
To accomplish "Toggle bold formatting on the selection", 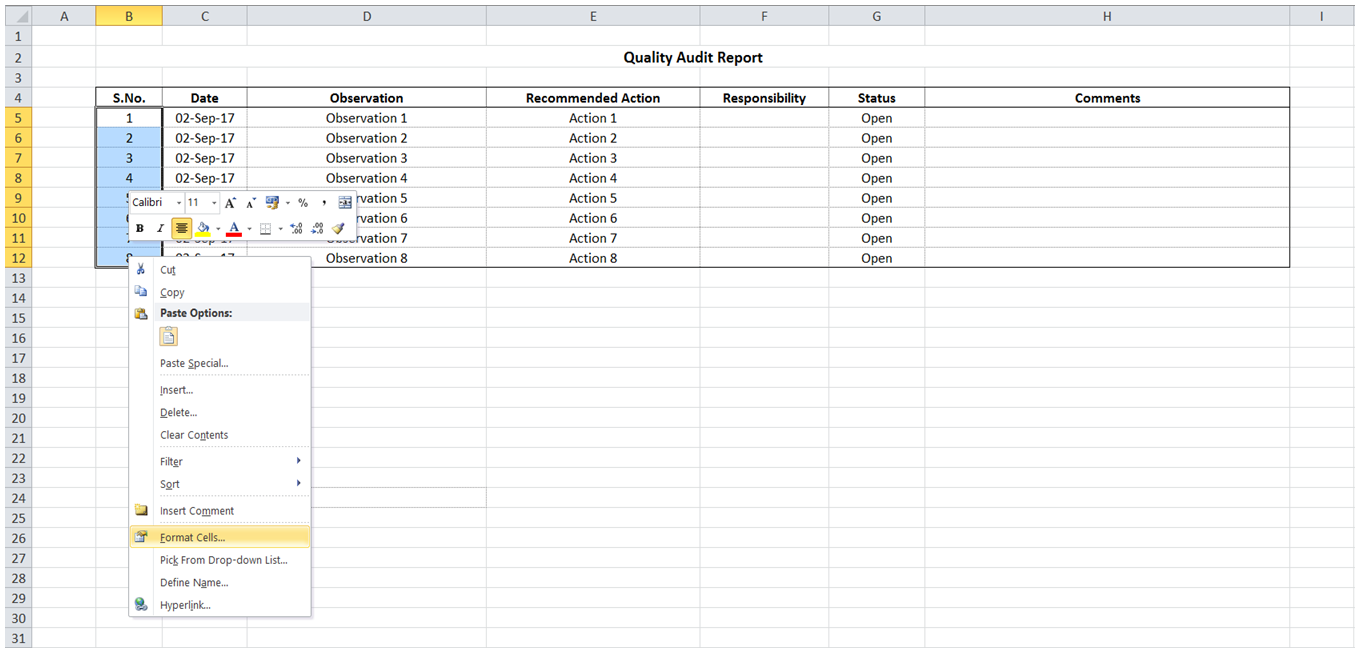I will point(139,228).
